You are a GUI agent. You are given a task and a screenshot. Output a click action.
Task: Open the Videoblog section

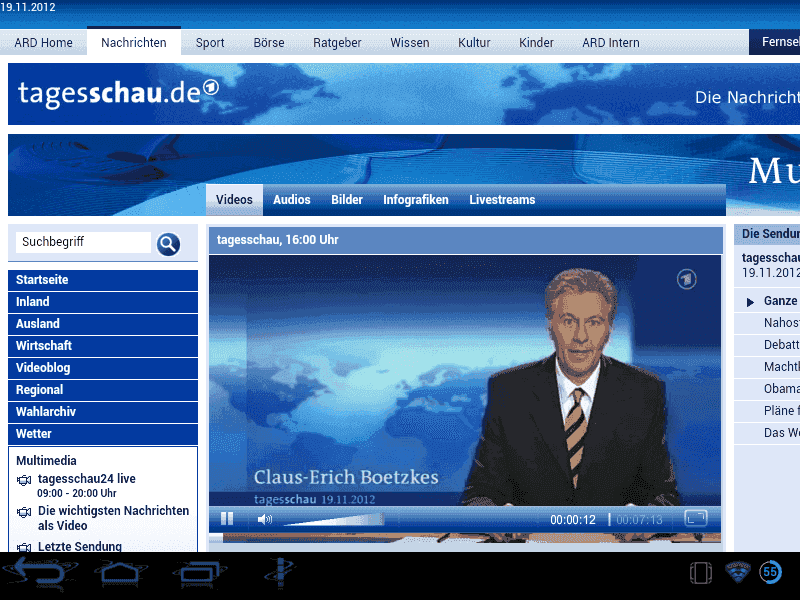(103, 368)
